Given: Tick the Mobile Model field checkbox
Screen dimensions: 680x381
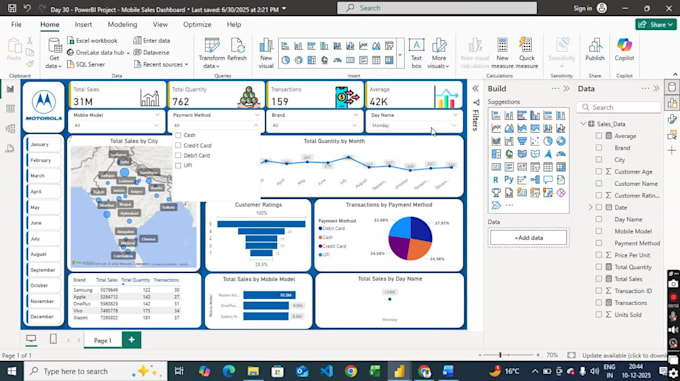Looking at the screenshot, I should click(x=598, y=231).
